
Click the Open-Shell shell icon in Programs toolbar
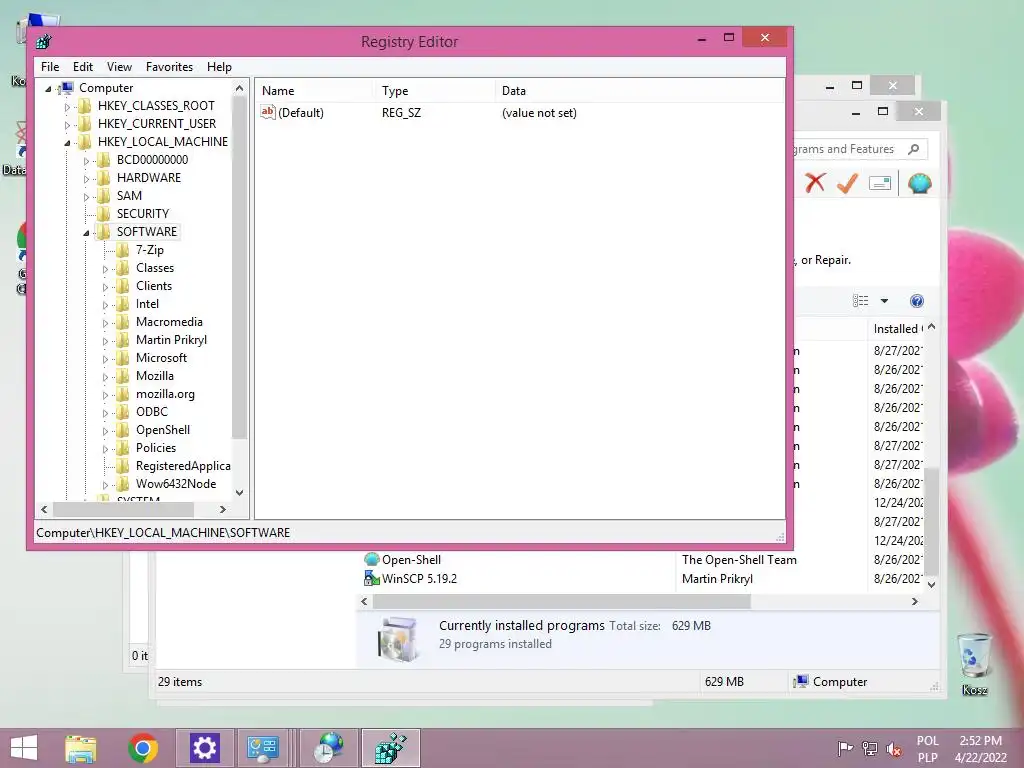[x=920, y=184]
